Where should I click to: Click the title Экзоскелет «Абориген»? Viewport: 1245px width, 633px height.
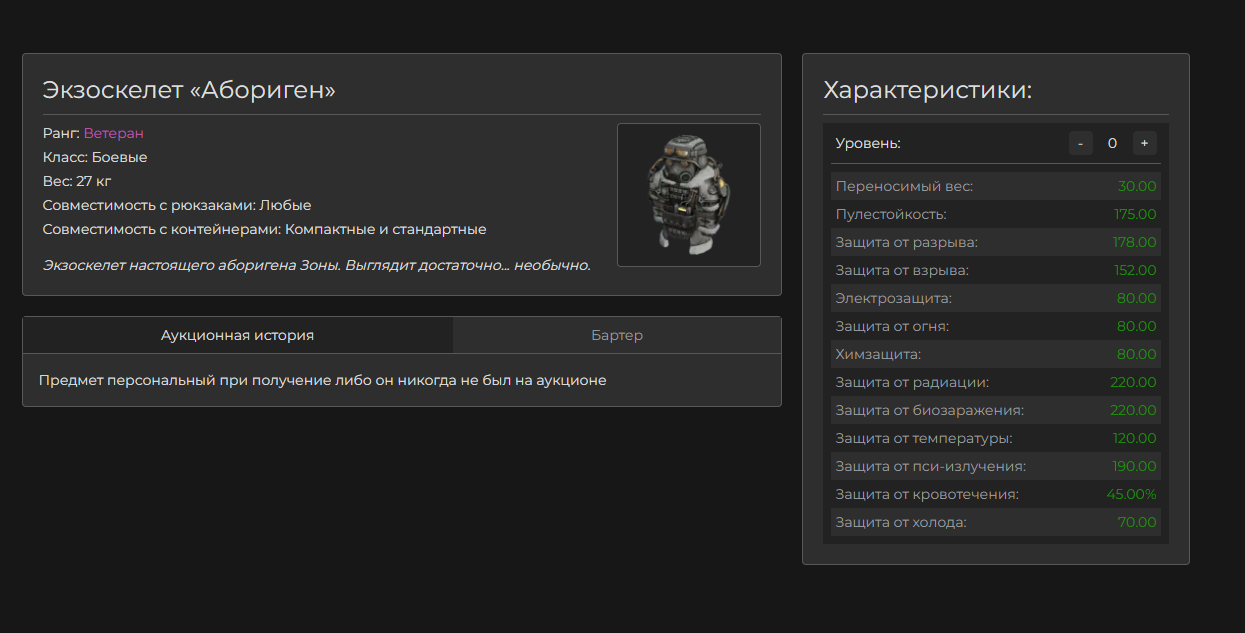tap(189, 90)
